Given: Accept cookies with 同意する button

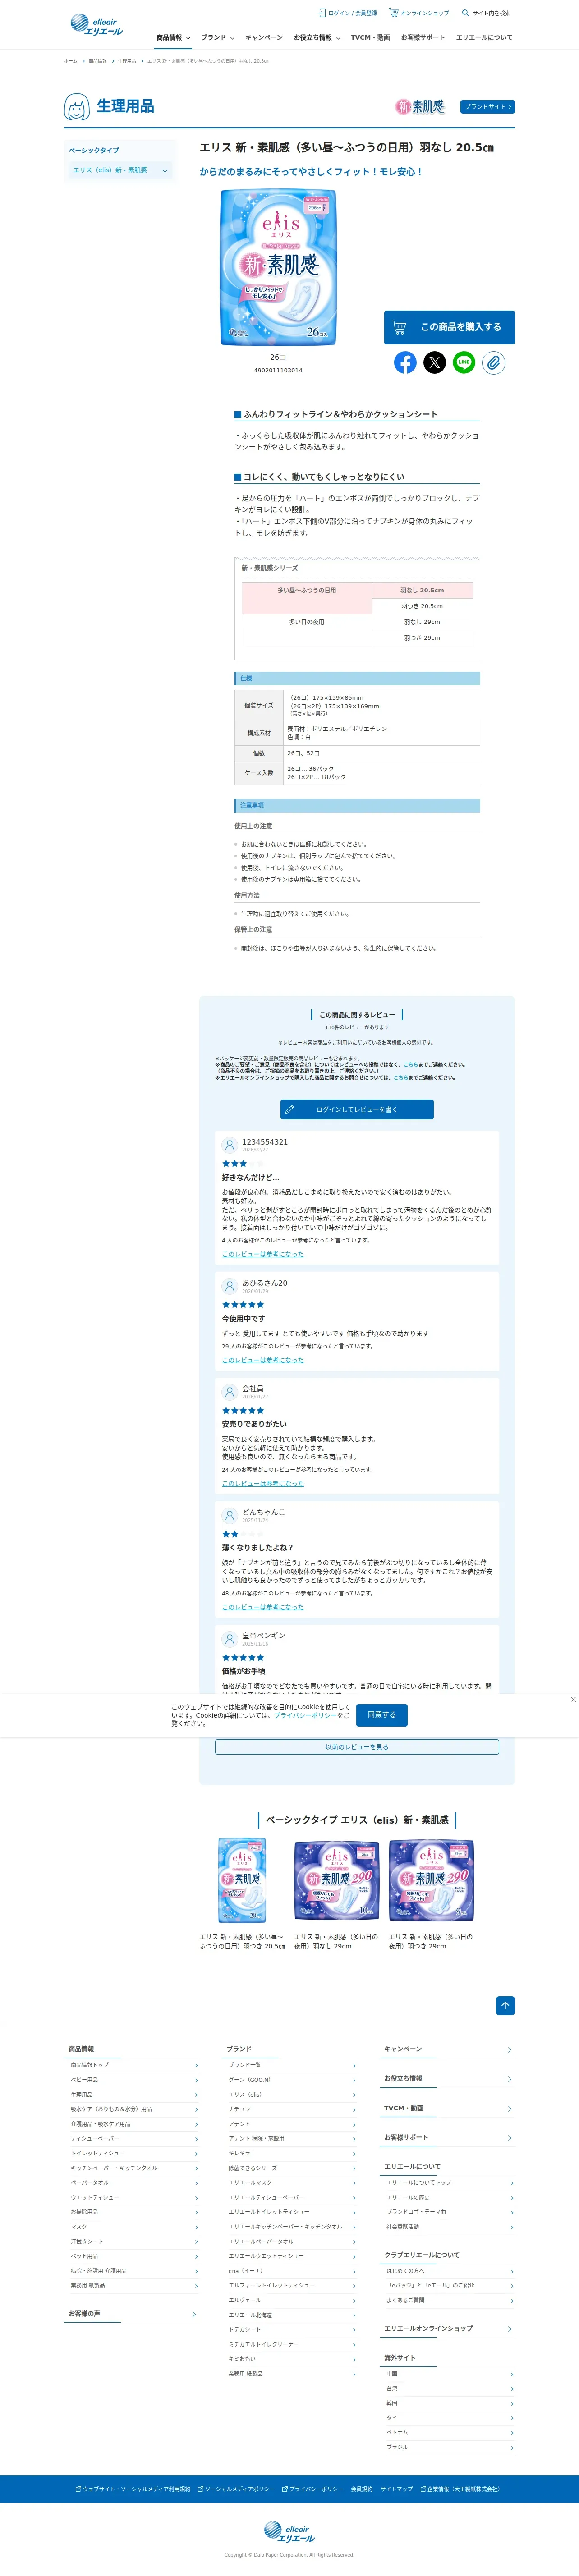Looking at the screenshot, I should [381, 1714].
